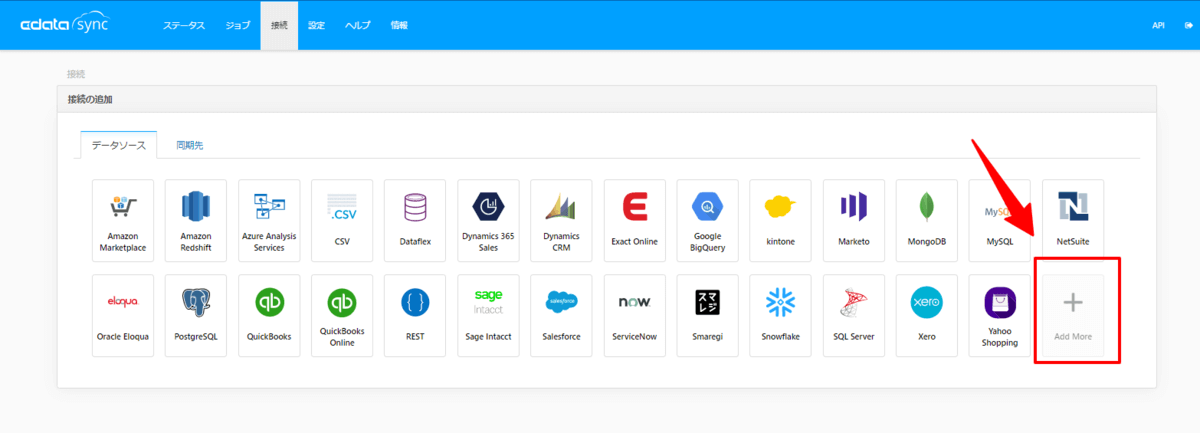Click the logout icon beside API
Viewport: 1200px width, 433px height.
click(1188, 25)
